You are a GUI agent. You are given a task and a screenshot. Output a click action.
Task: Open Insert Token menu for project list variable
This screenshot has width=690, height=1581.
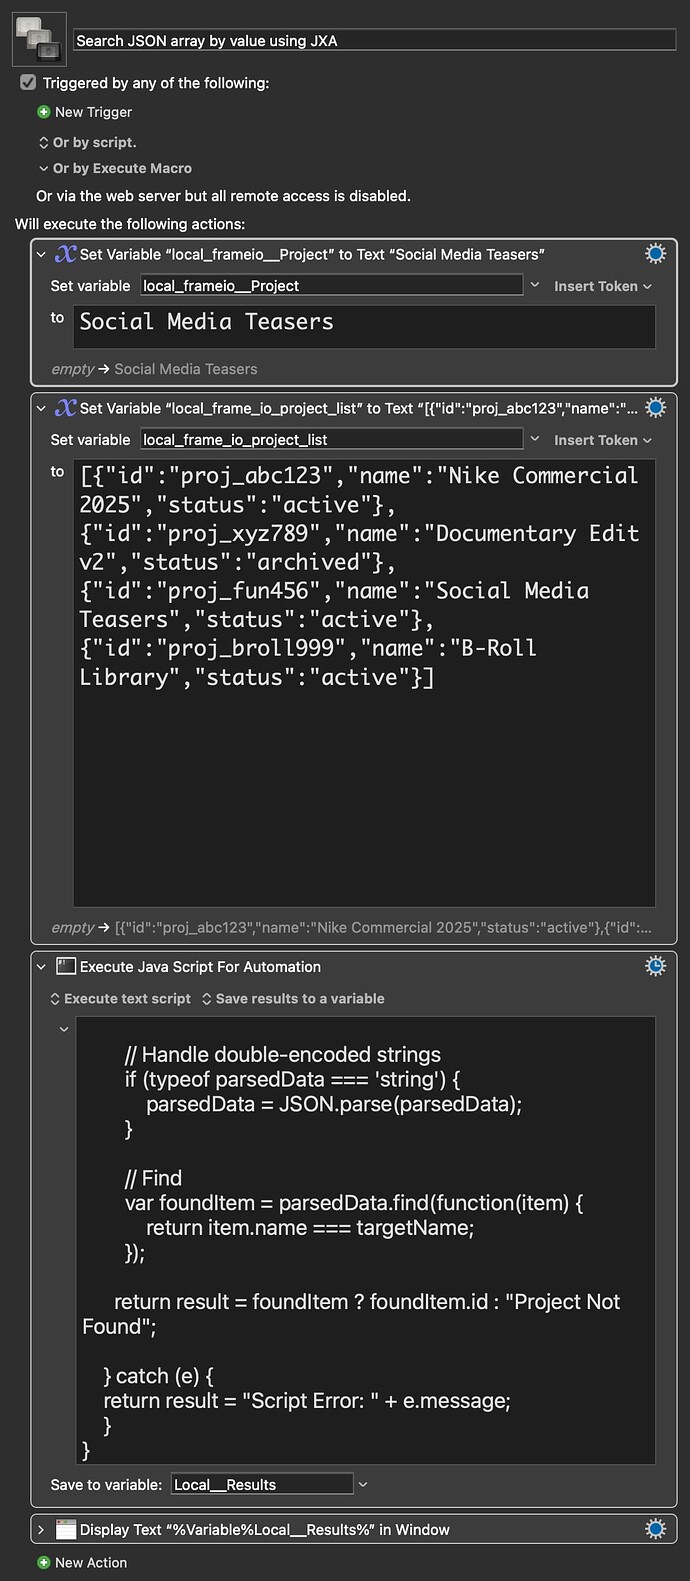pos(602,440)
